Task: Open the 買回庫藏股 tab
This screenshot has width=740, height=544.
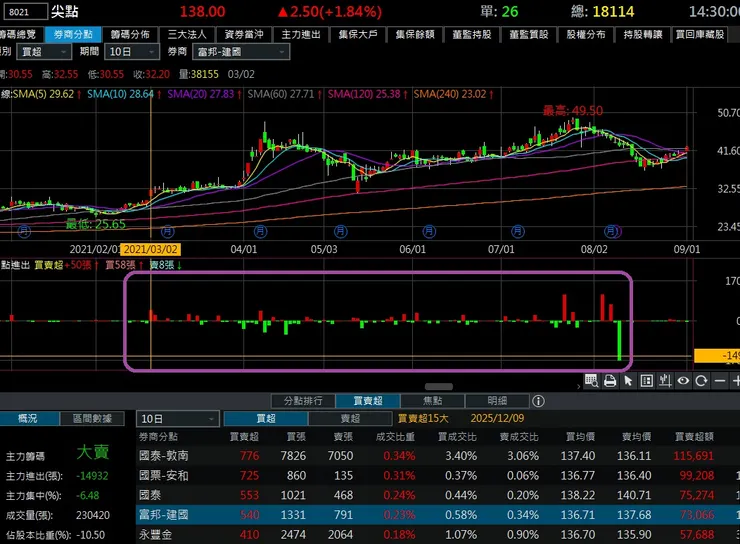Action: point(700,34)
